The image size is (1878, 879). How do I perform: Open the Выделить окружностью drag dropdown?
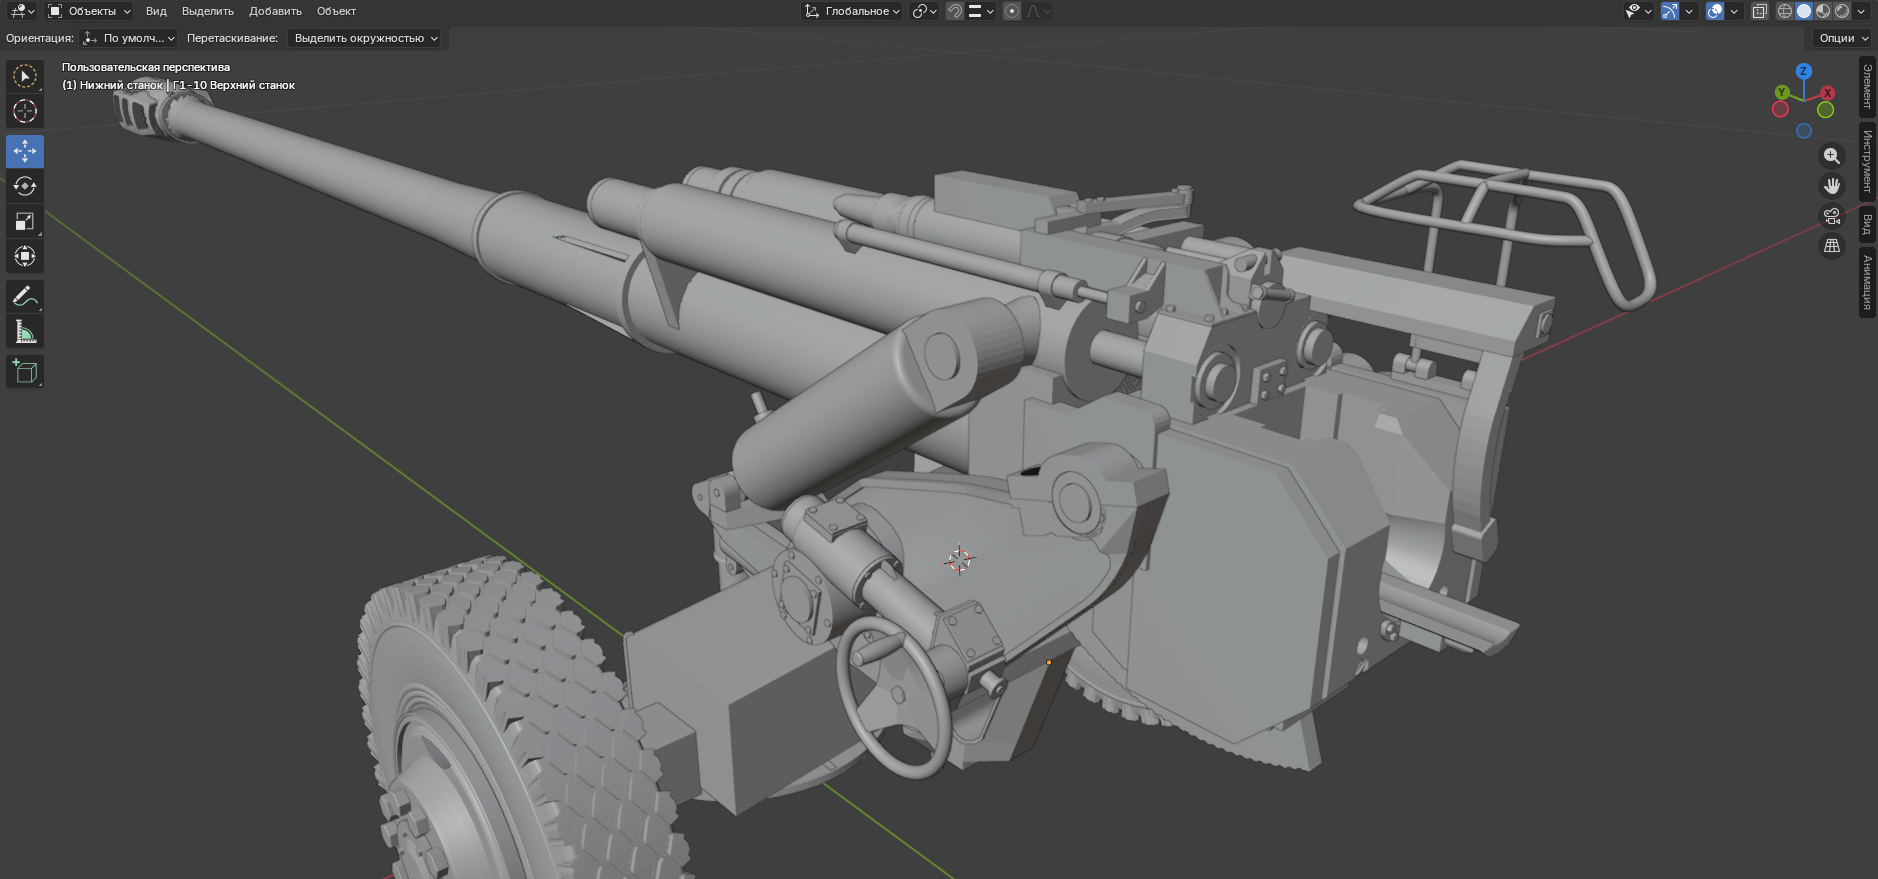tap(365, 38)
